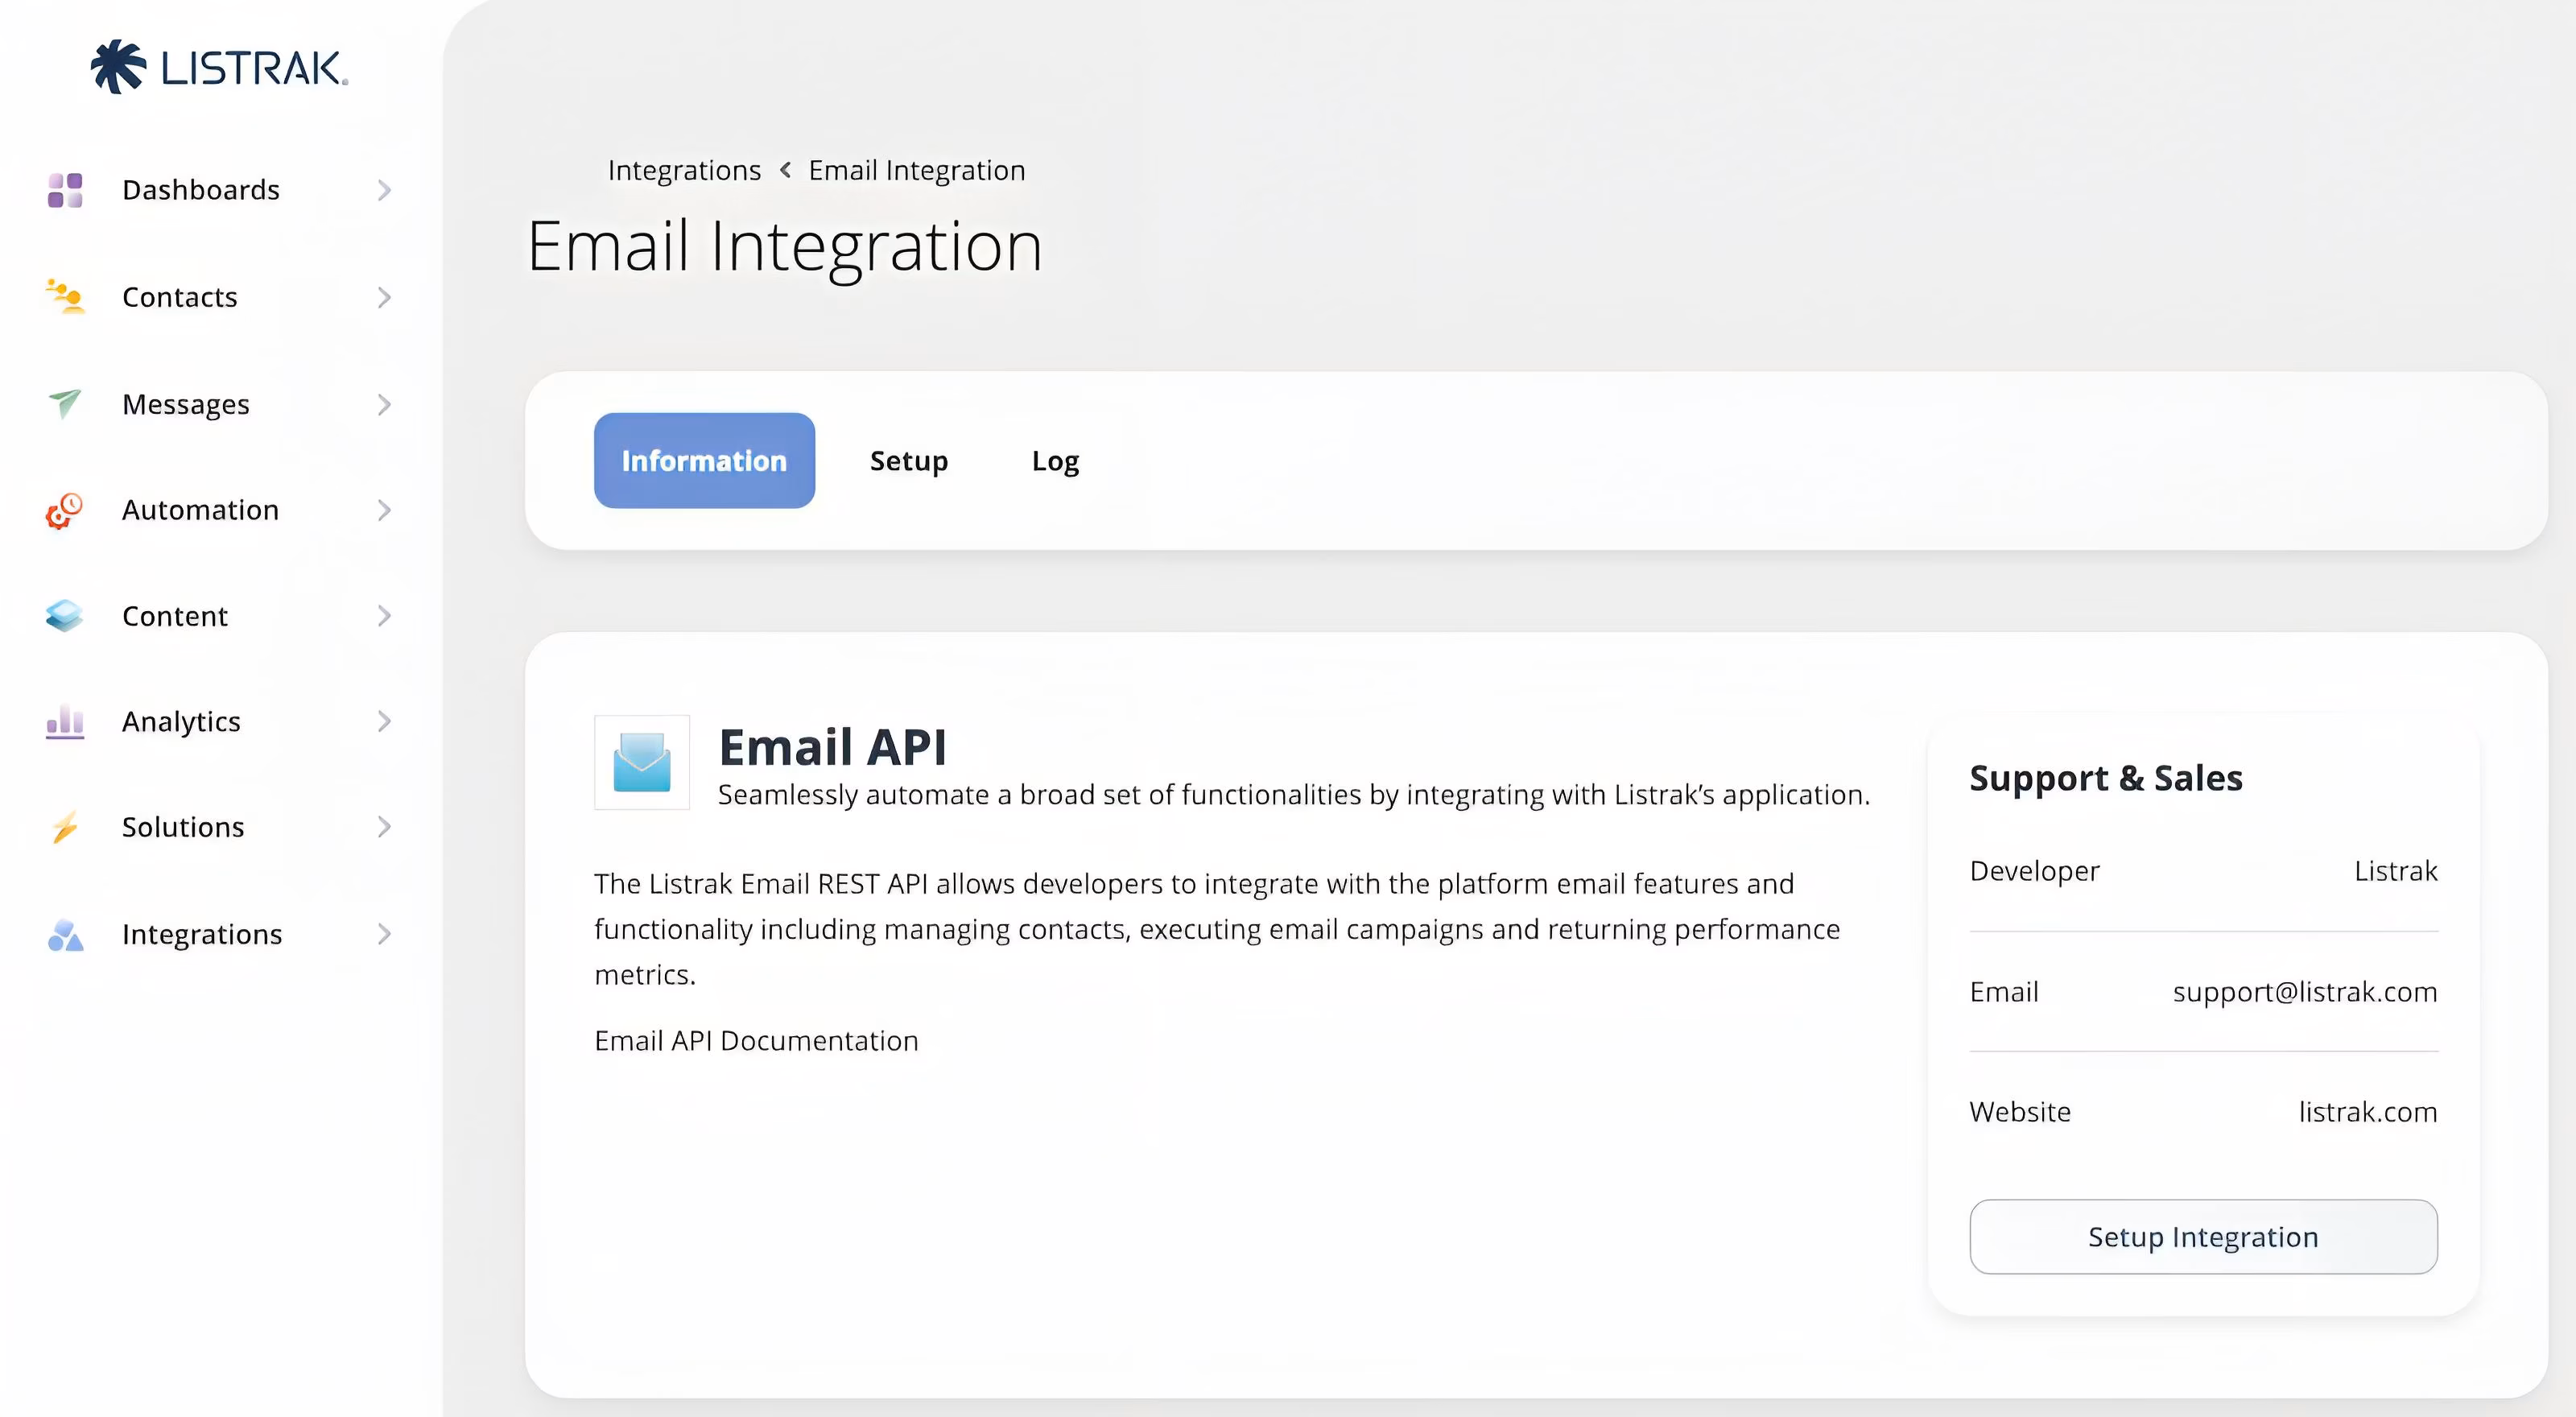This screenshot has height=1417, width=2576.
Task: Click the Developer label
Action: coord(2034,871)
